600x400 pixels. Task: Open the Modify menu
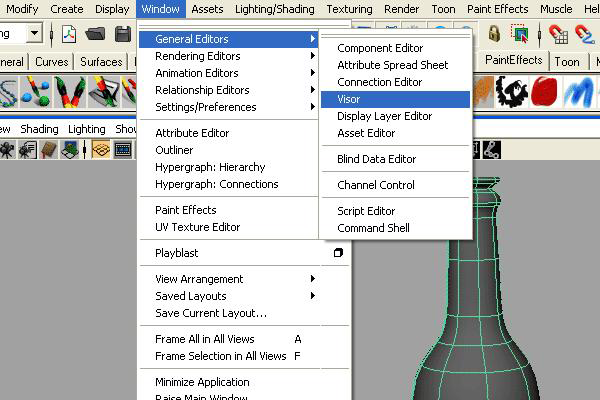pyautogui.click(x=22, y=9)
